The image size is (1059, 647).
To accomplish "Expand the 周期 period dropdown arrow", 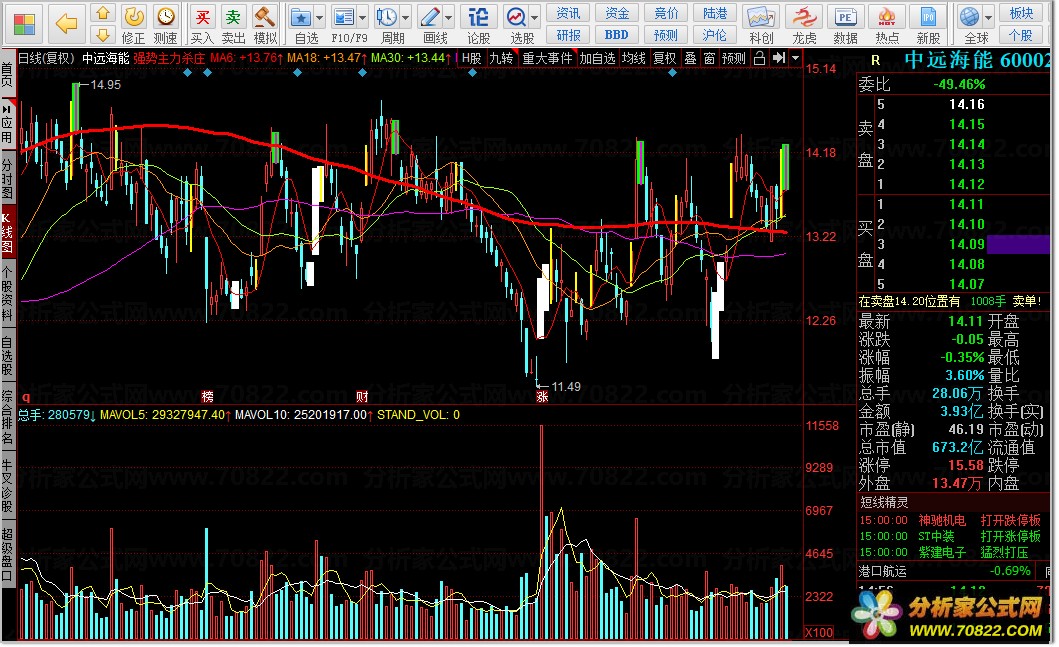I will click(406, 18).
